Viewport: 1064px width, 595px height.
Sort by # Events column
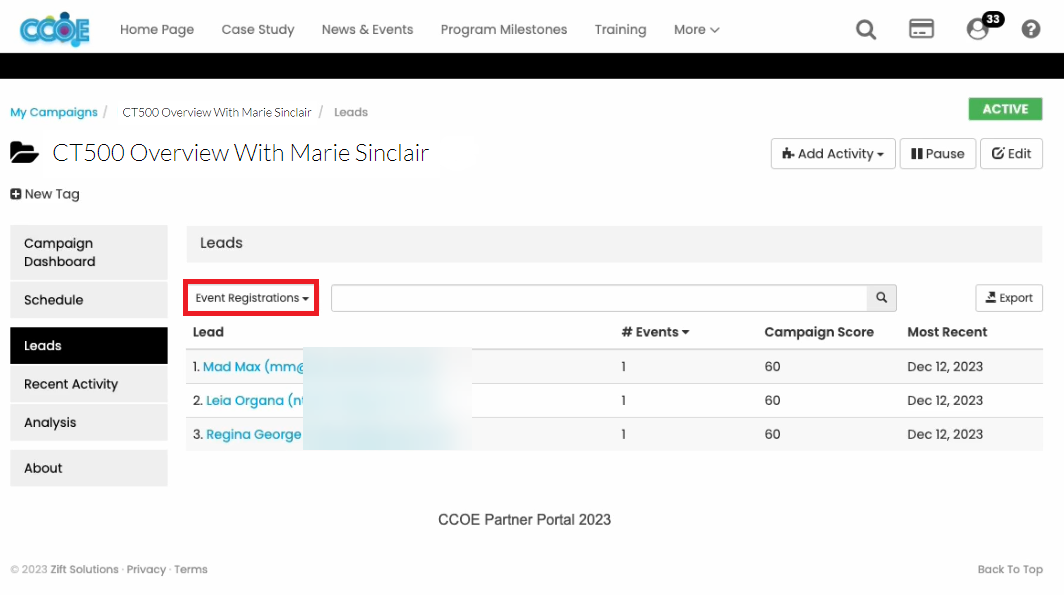coord(655,332)
